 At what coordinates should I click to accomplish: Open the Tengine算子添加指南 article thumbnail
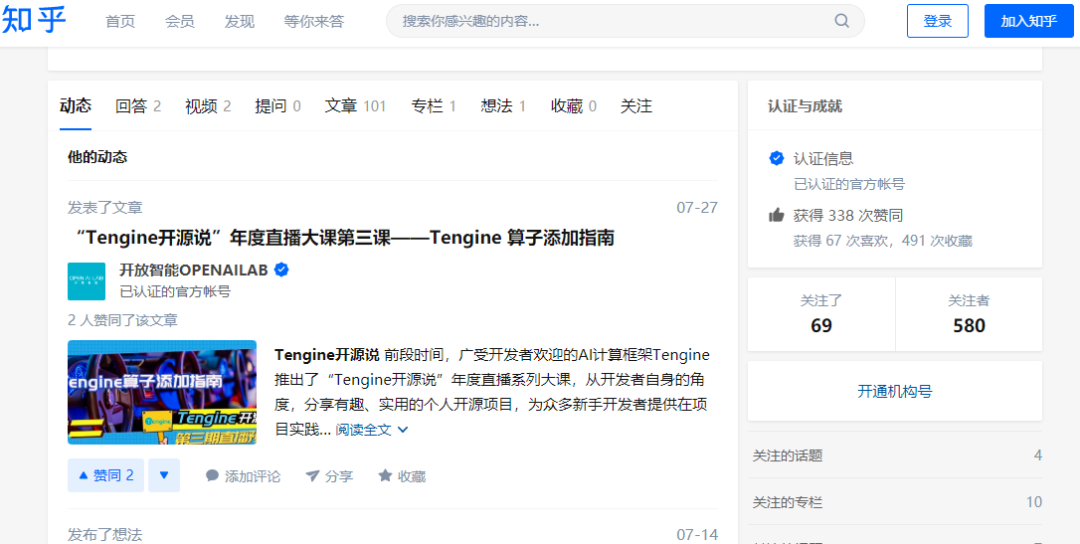tap(162, 392)
